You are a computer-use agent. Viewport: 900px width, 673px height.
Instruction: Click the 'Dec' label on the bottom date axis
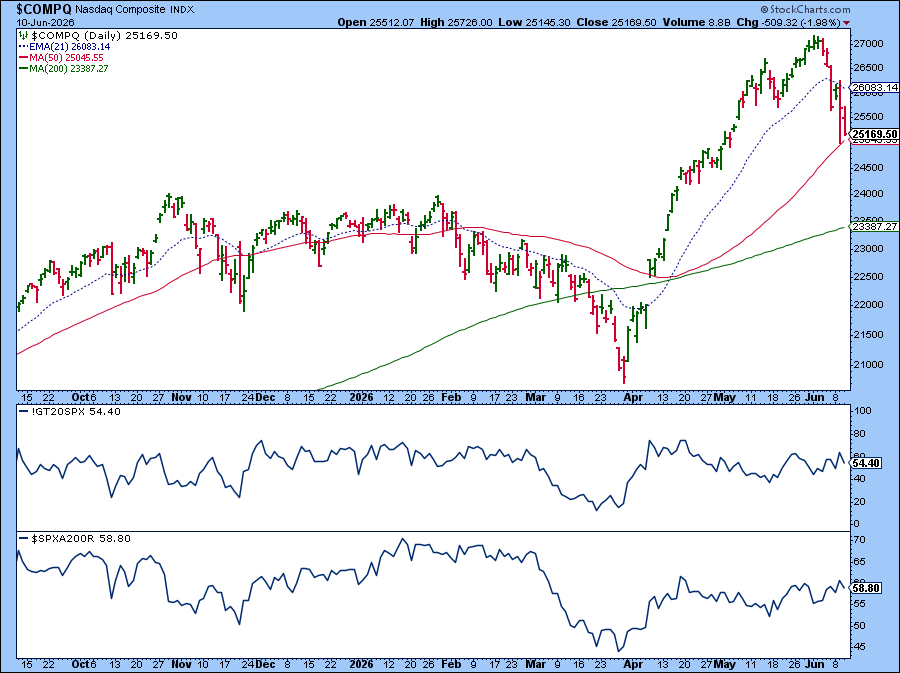click(x=265, y=664)
